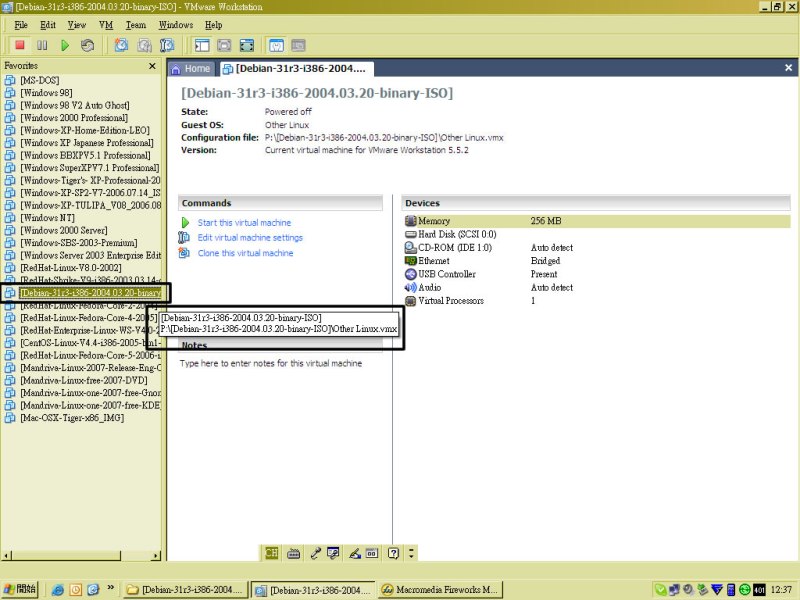Close the Favorites panel

[152, 66]
